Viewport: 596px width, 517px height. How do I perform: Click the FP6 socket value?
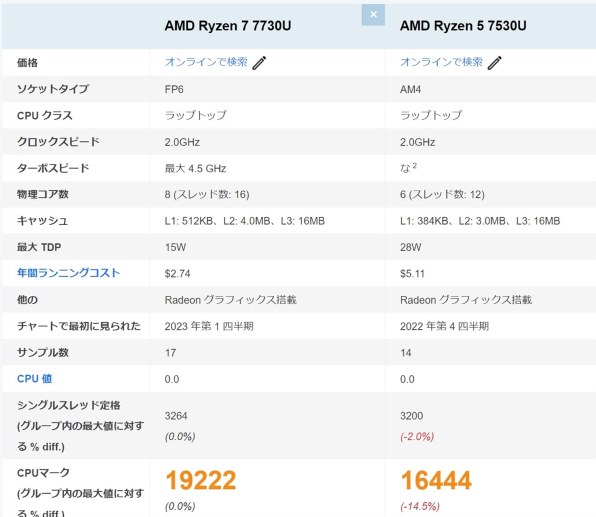pos(174,89)
